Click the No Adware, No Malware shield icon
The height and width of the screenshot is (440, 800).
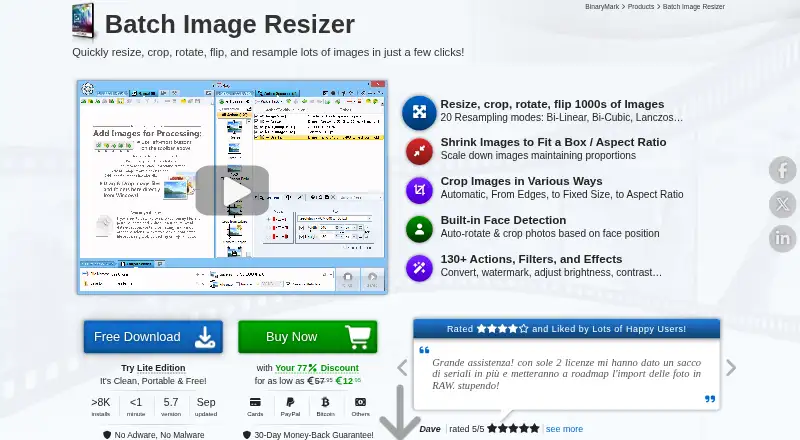pos(107,435)
